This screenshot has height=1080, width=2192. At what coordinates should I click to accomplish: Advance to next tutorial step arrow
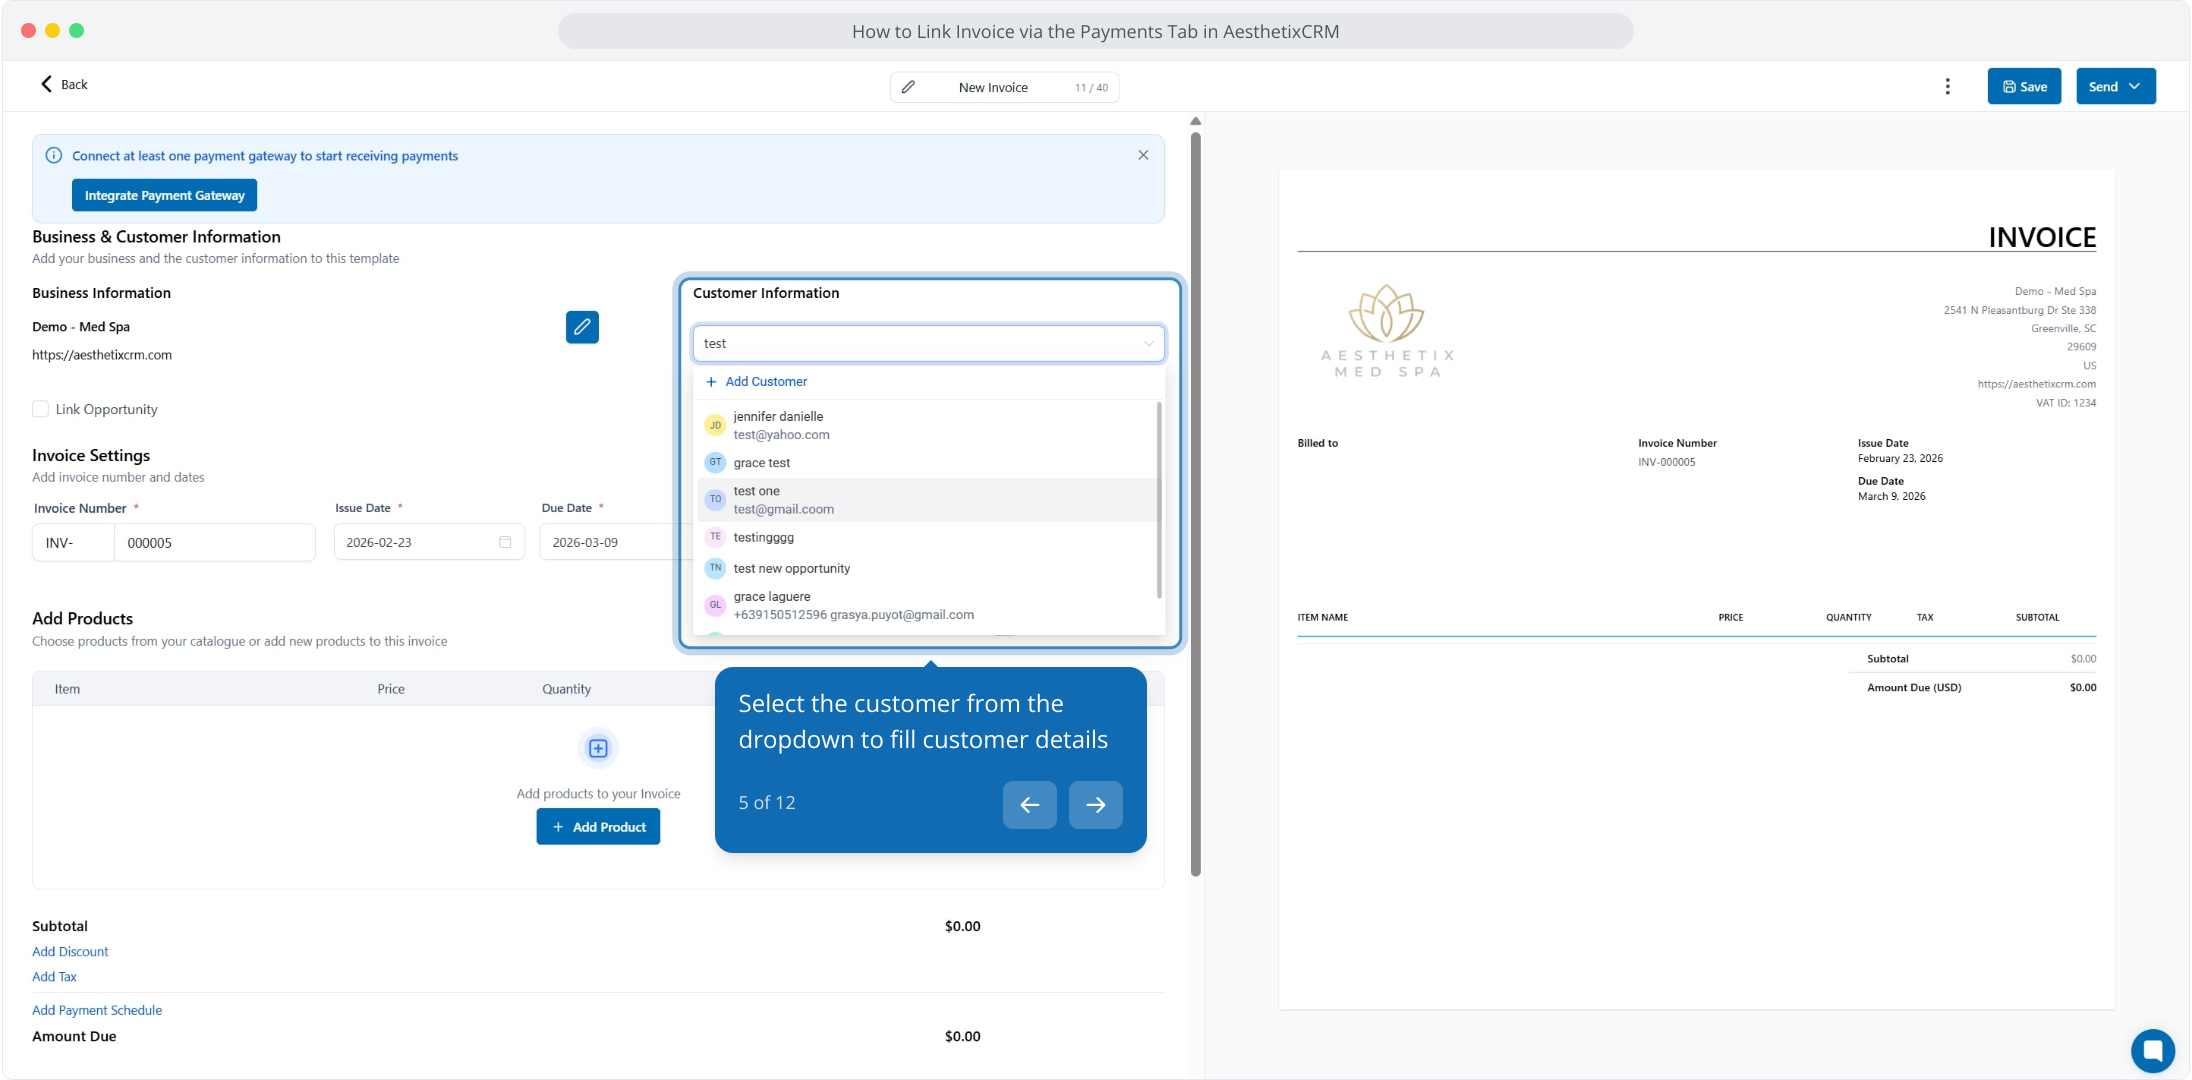[1095, 804]
